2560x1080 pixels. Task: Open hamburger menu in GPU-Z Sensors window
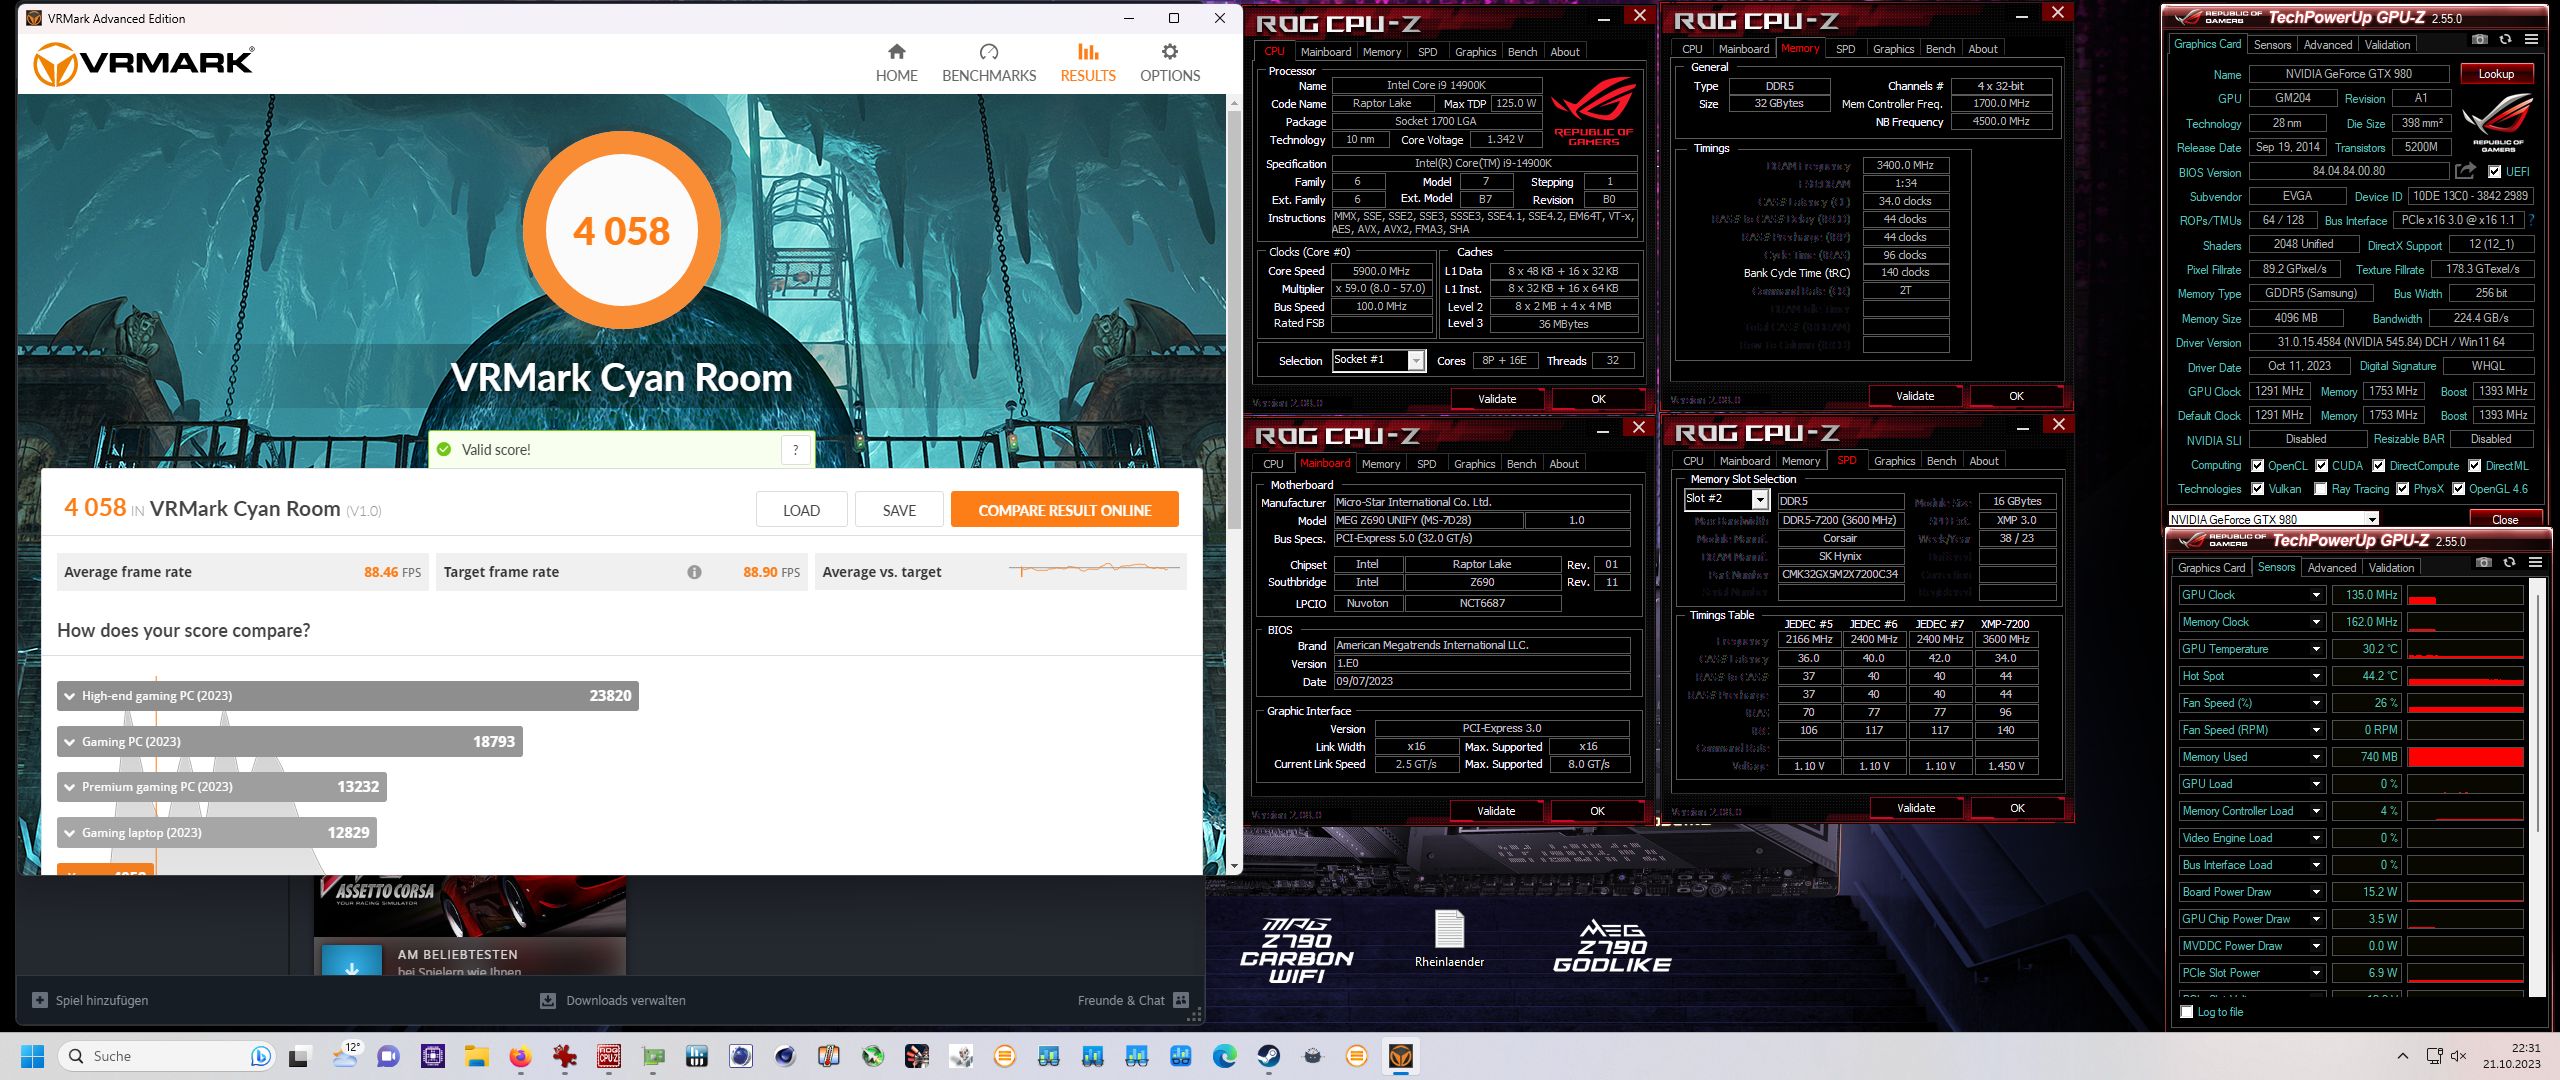click(x=2535, y=563)
